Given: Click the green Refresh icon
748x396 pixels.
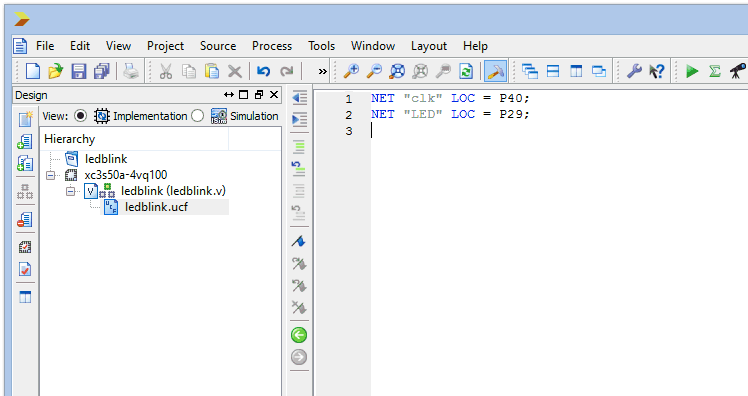Looking at the screenshot, I should coord(466,71).
